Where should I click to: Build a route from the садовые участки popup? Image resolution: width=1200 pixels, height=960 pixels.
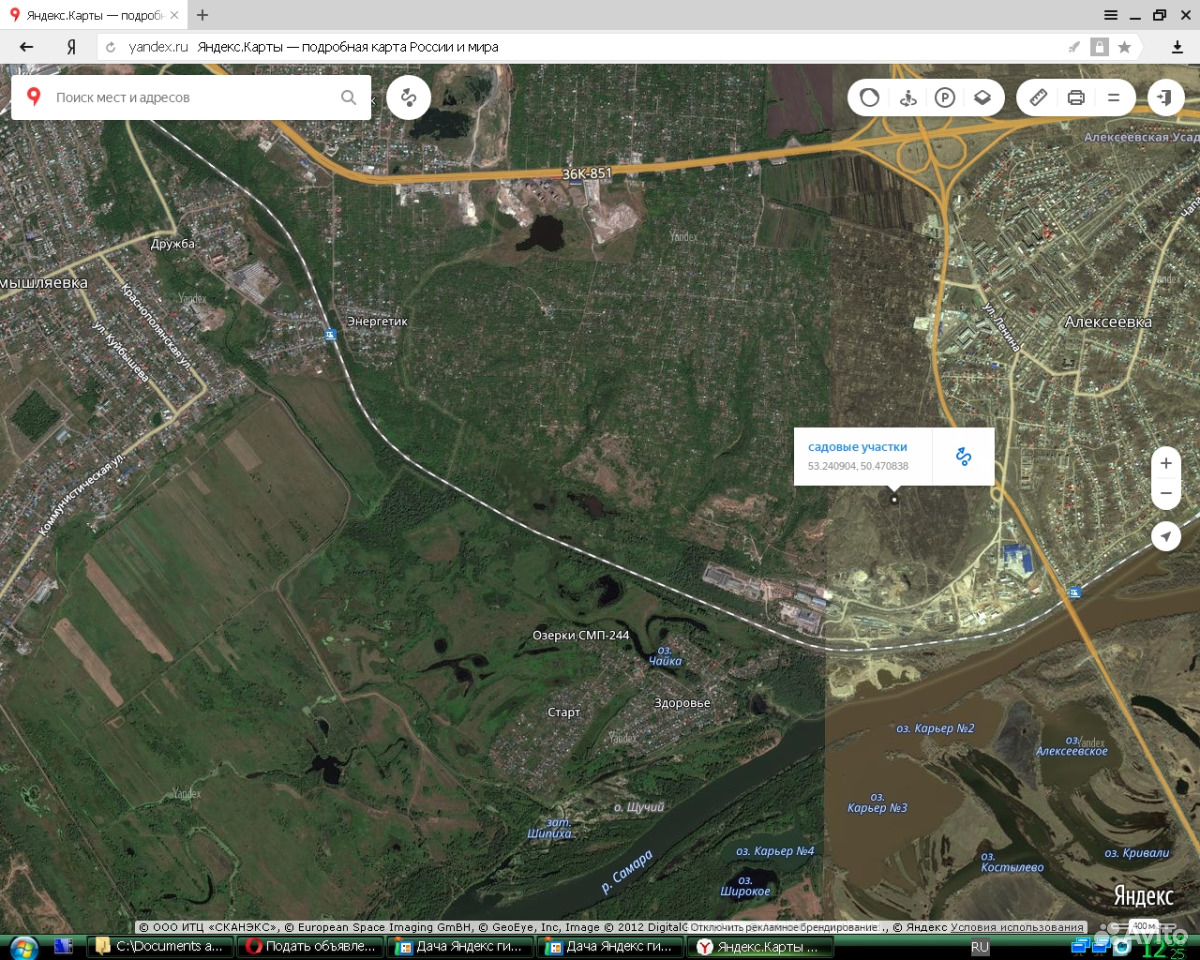point(963,456)
